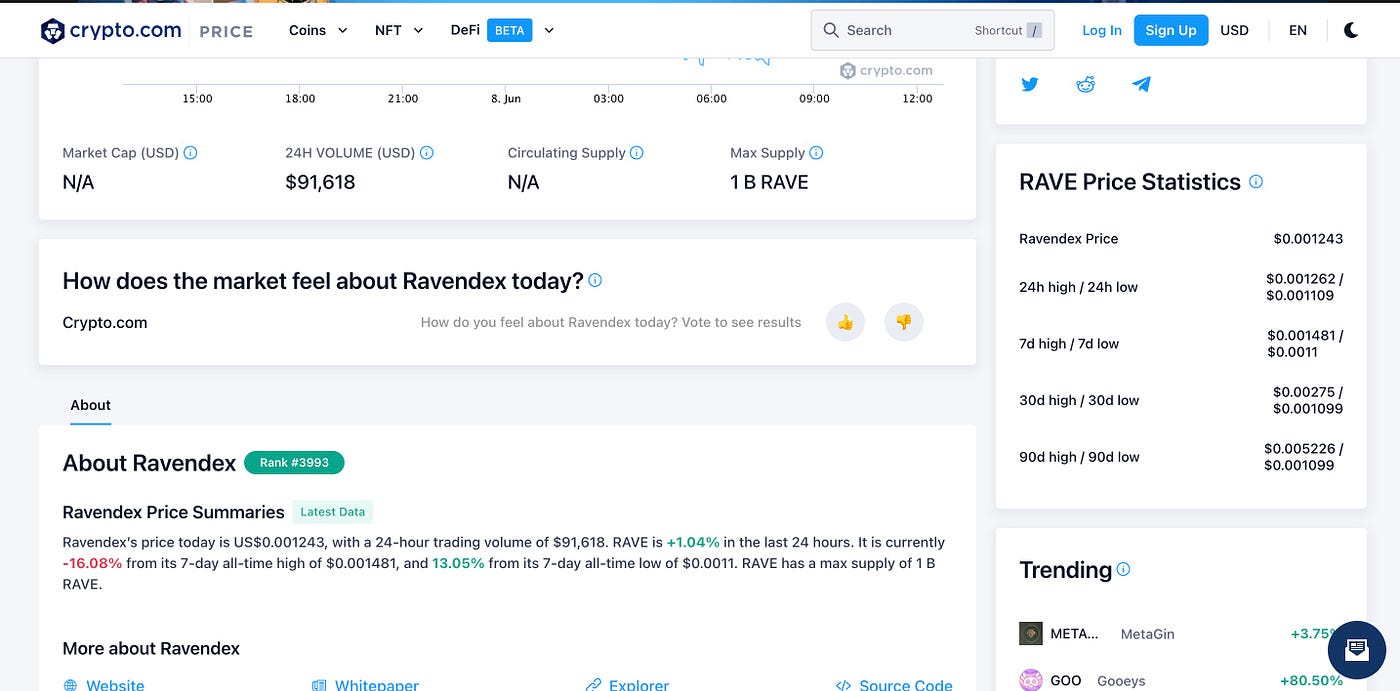Click Ravendex Price $0.001243 value
The image size is (1400, 691).
tap(1308, 238)
